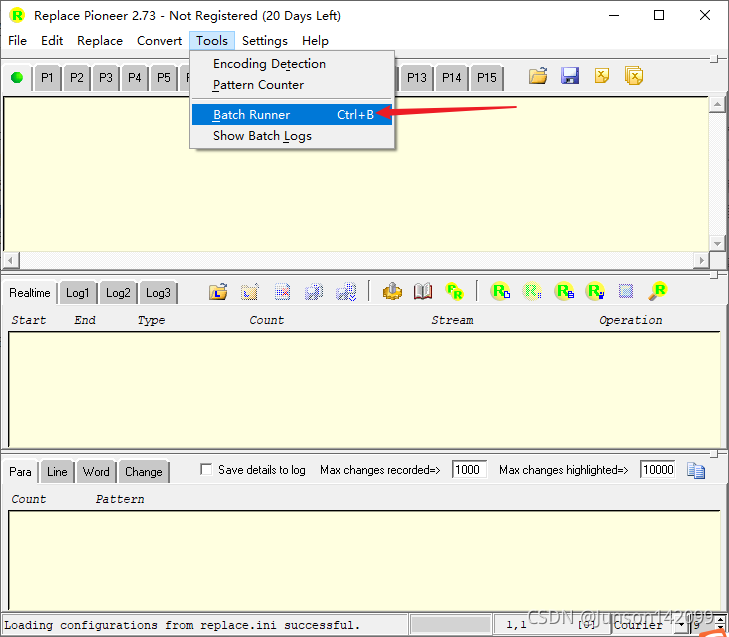Viewport: 729px width, 637px height.
Task: Open the Convert menu
Action: (159, 41)
